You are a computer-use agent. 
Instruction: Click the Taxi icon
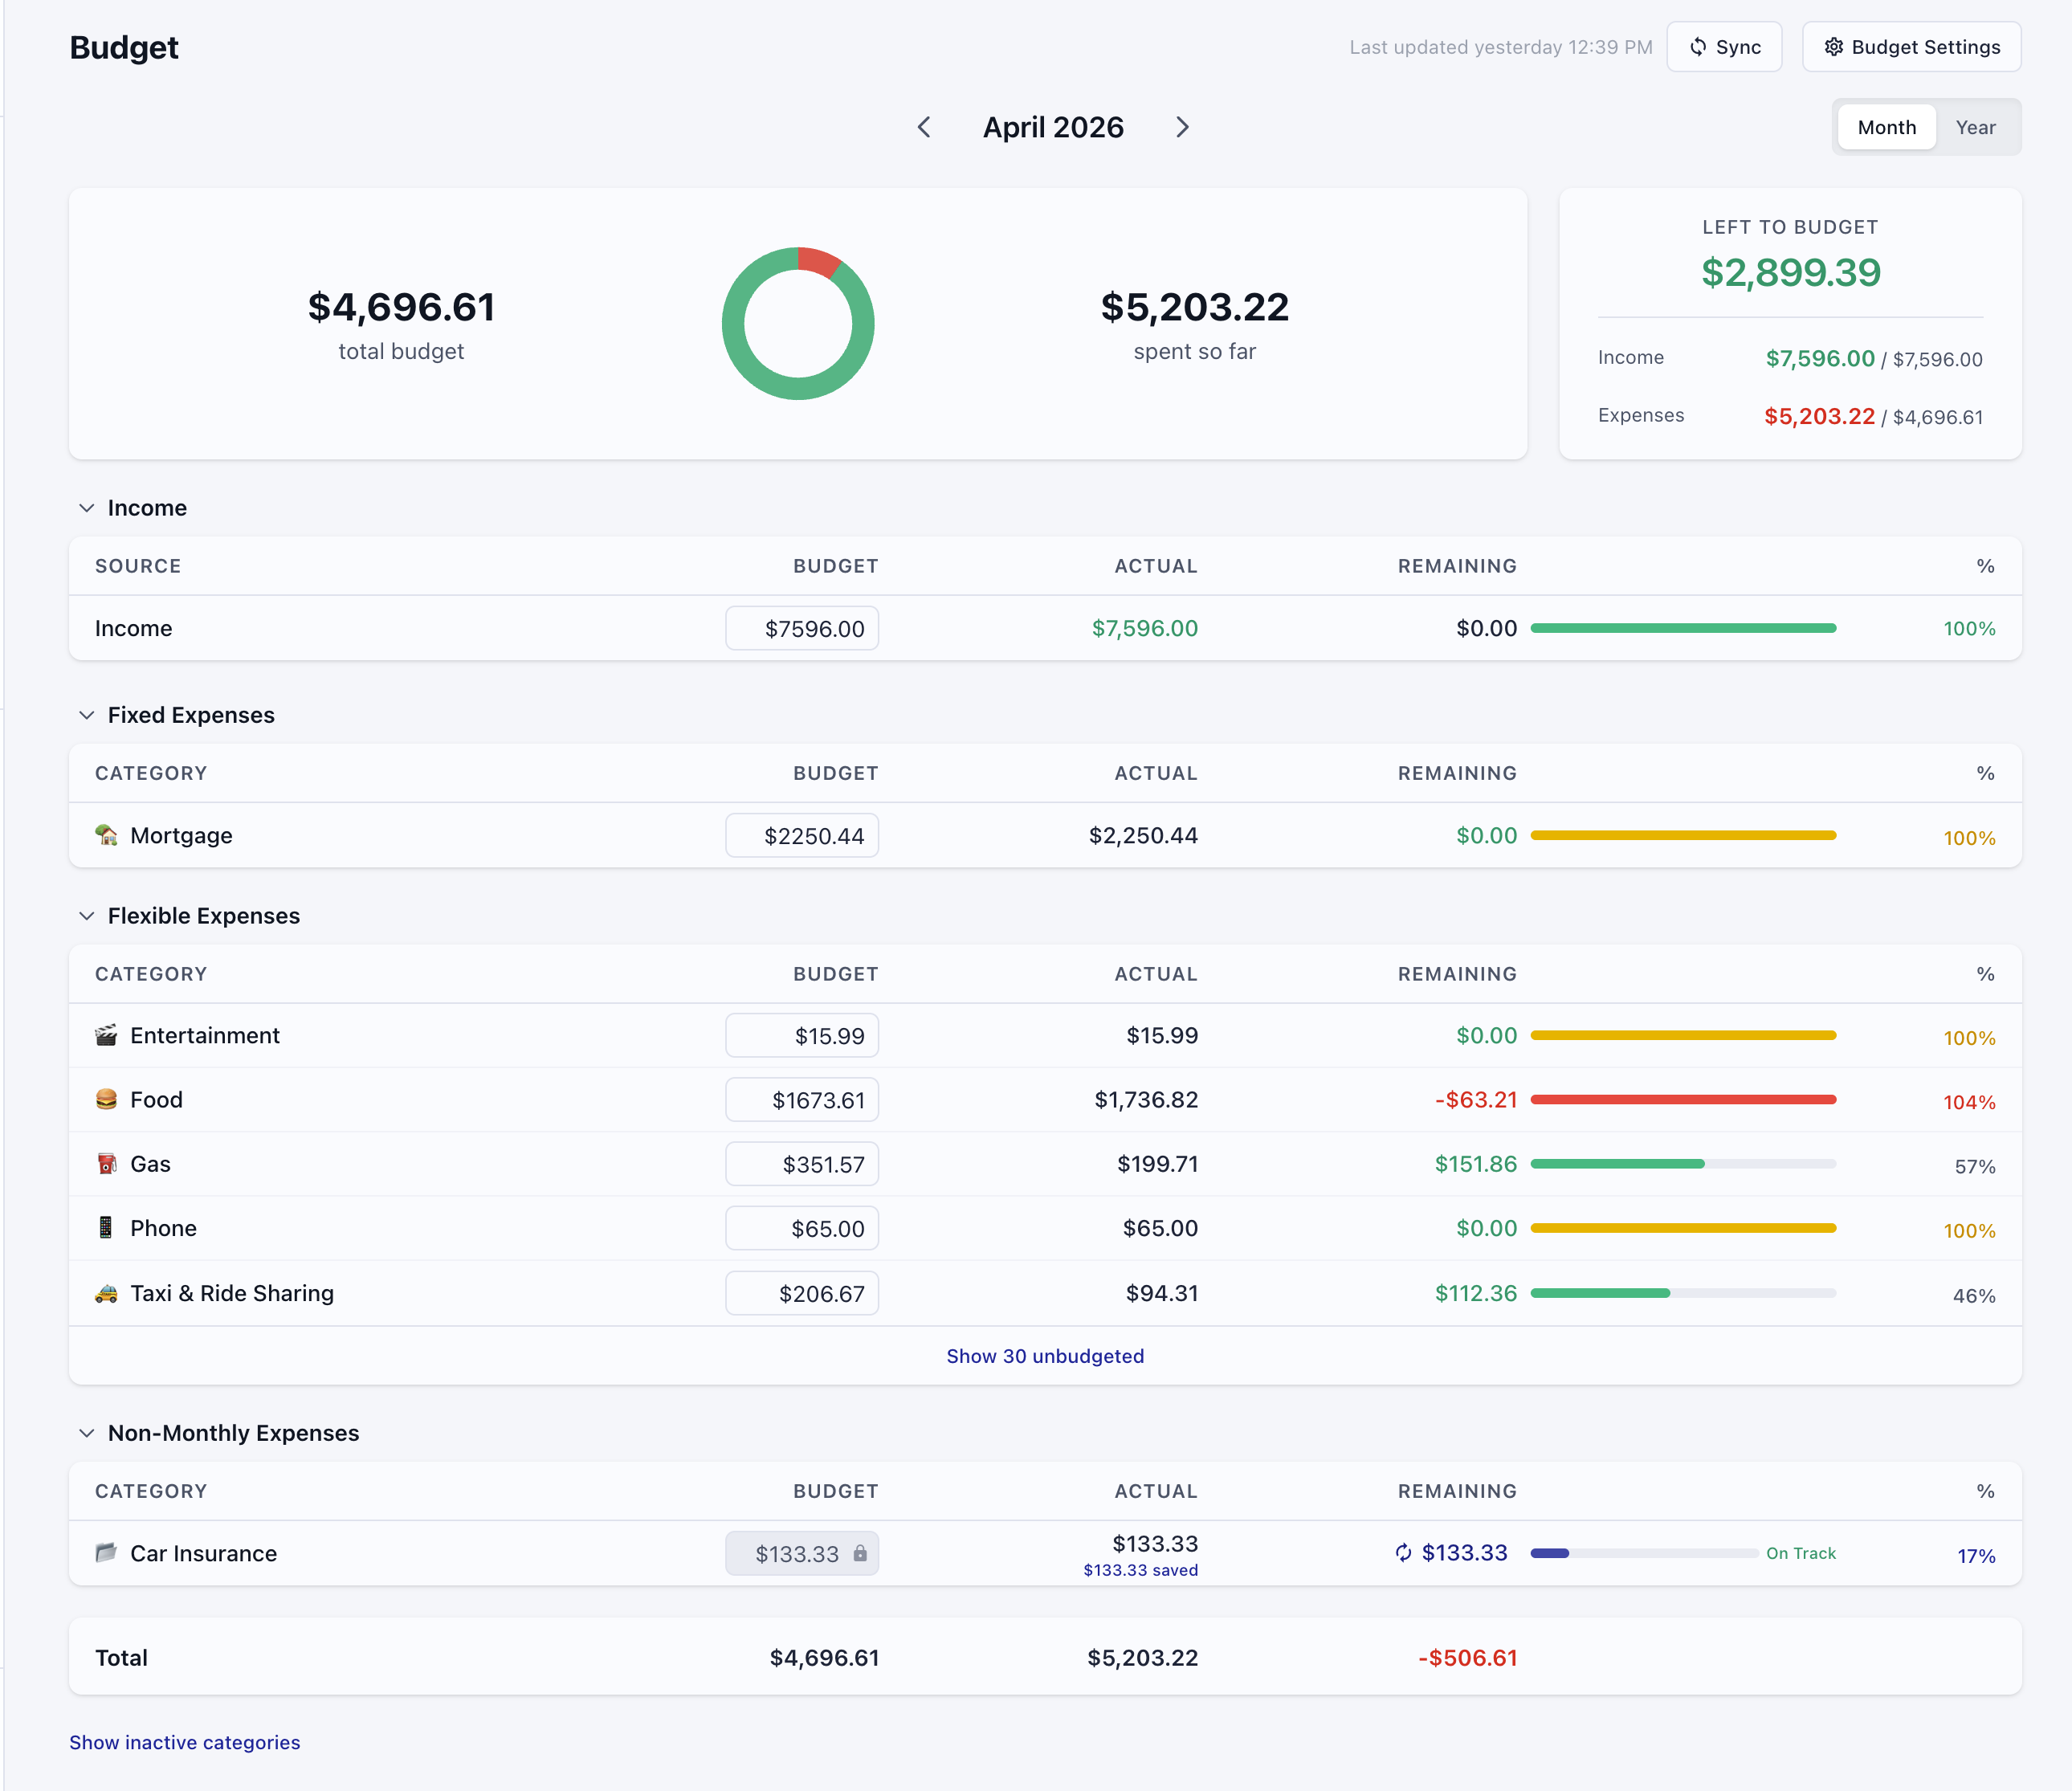(106, 1293)
